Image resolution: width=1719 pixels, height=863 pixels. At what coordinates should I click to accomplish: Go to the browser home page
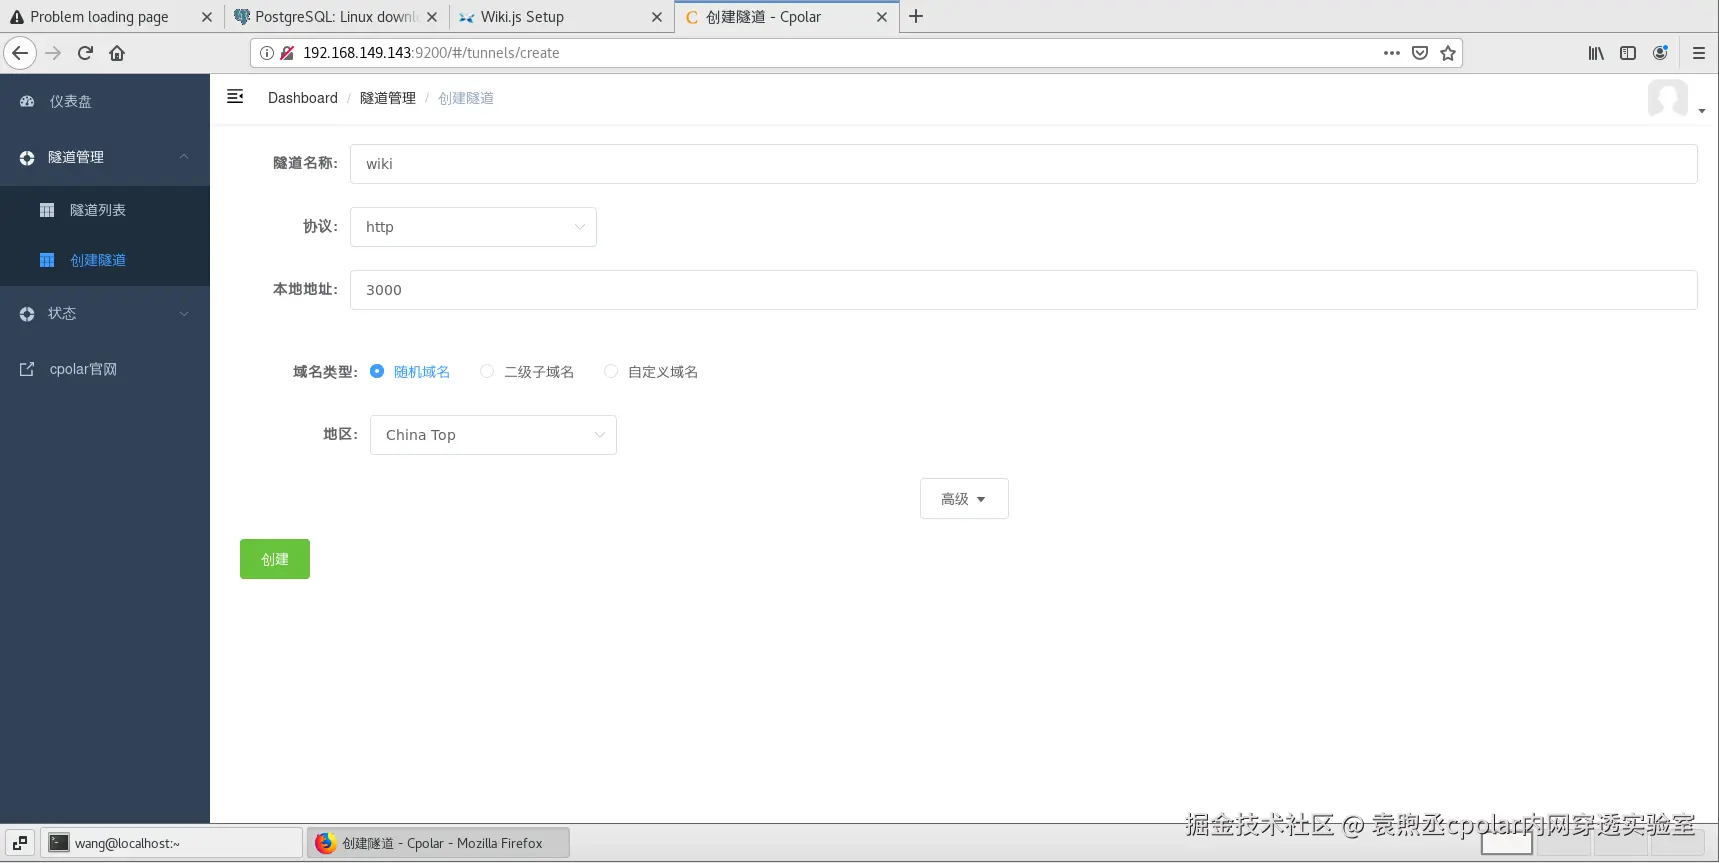click(x=117, y=53)
